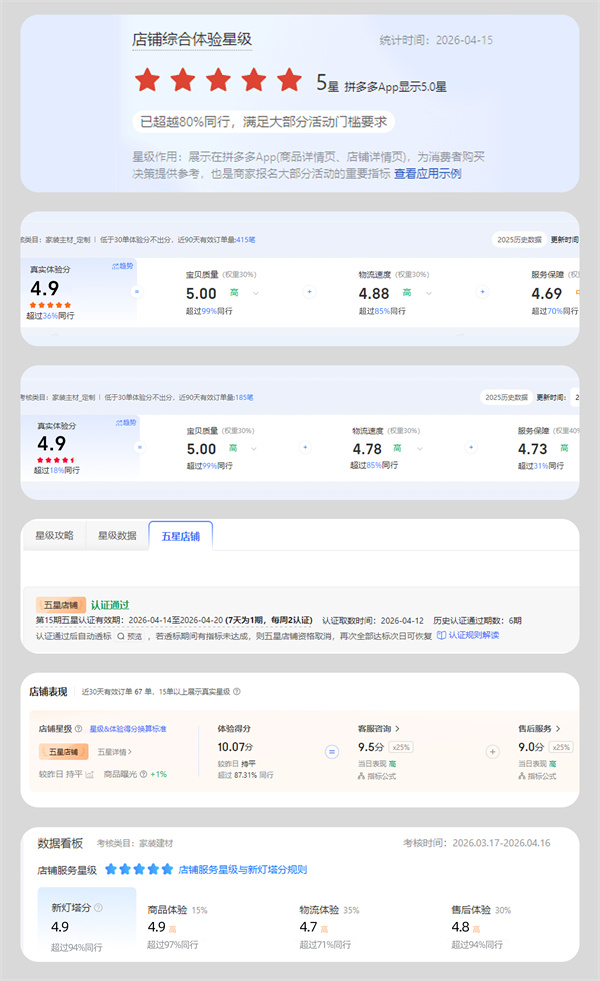Image resolution: width=600 pixels, height=981 pixels.
Task: Expand the 售后服务 section arrow
Action: (x=557, y=729)
